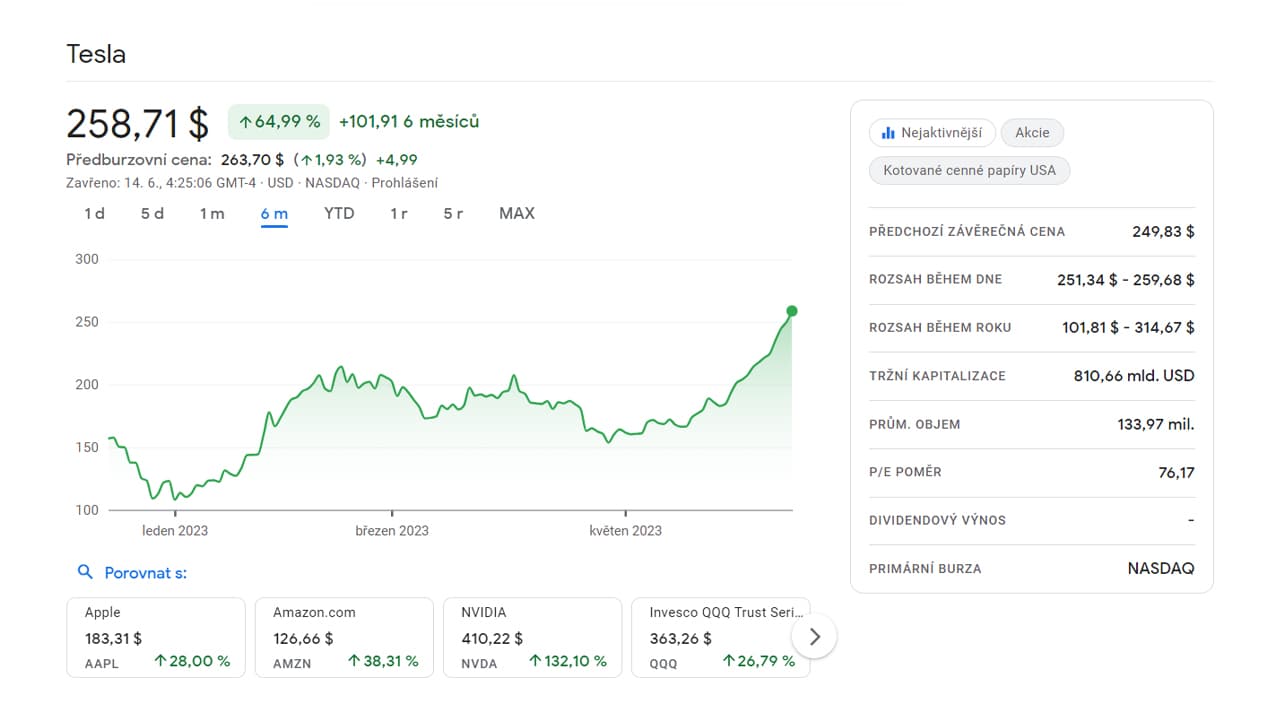The width and height of the screenshot is (1280, 720).
Task: Click the Porovnat s compare link
Action: [145, 573]
